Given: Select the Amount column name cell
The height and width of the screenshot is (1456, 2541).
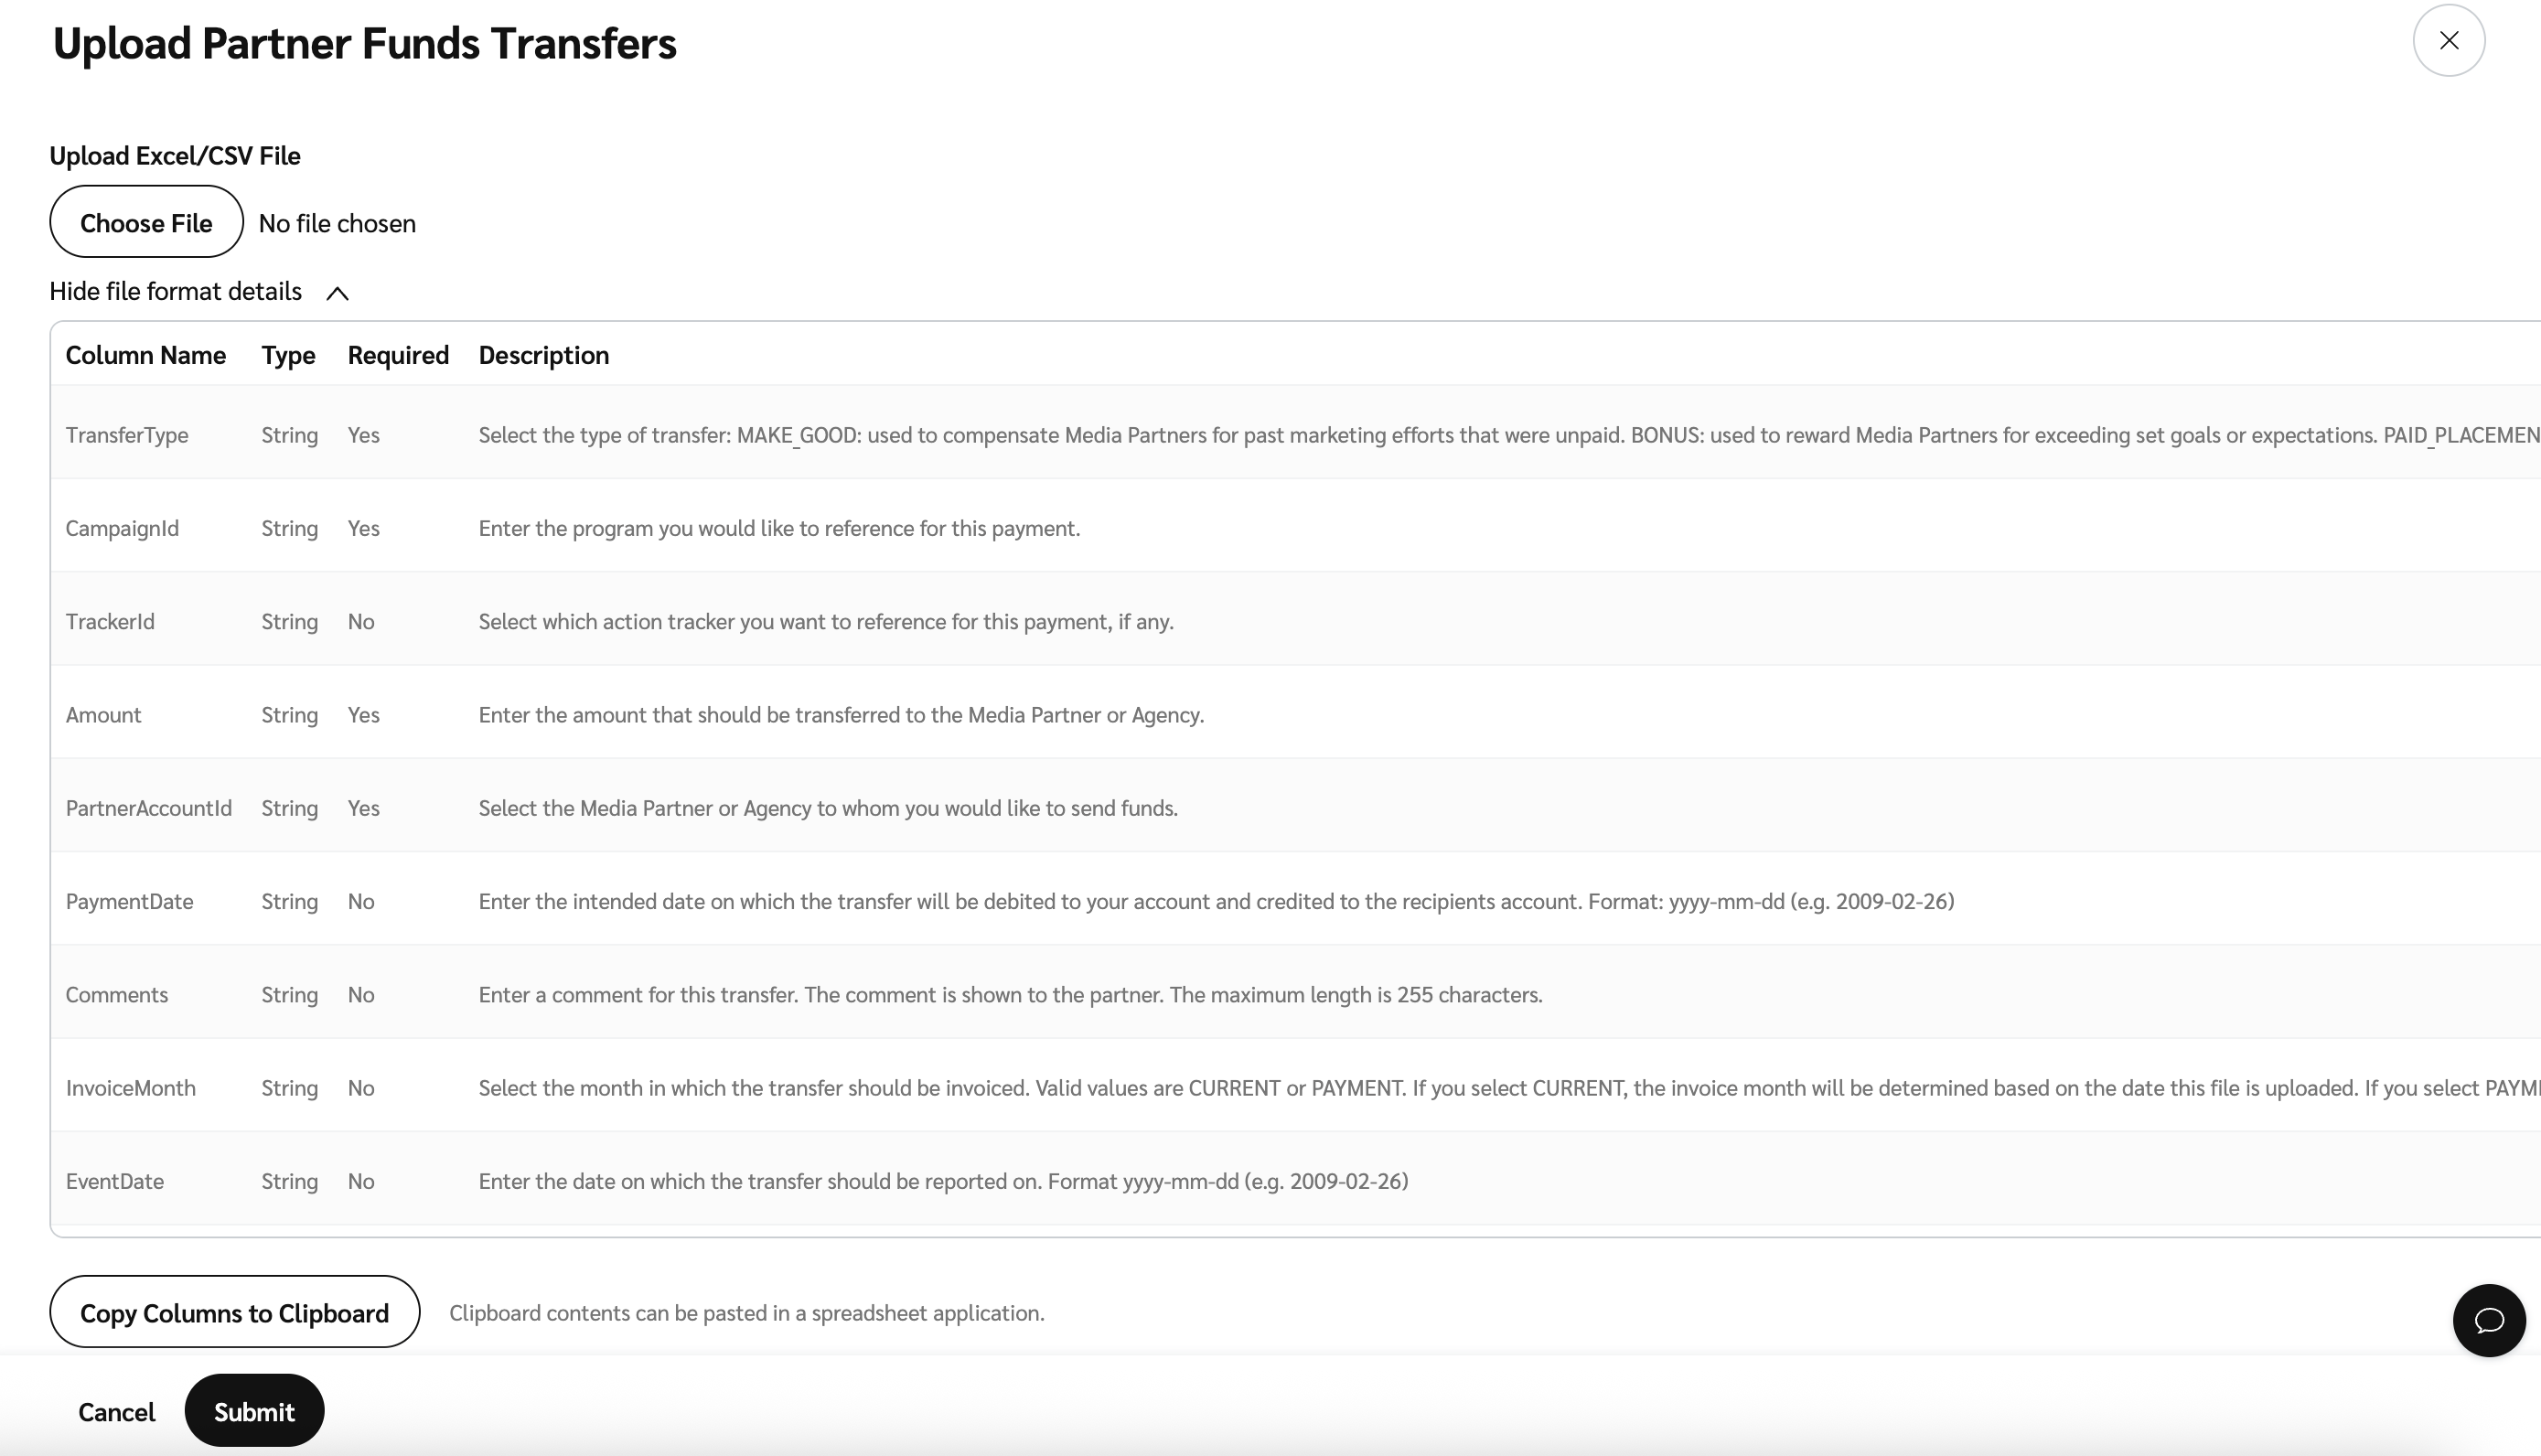Looking at the screenshot, I should 103,715.
